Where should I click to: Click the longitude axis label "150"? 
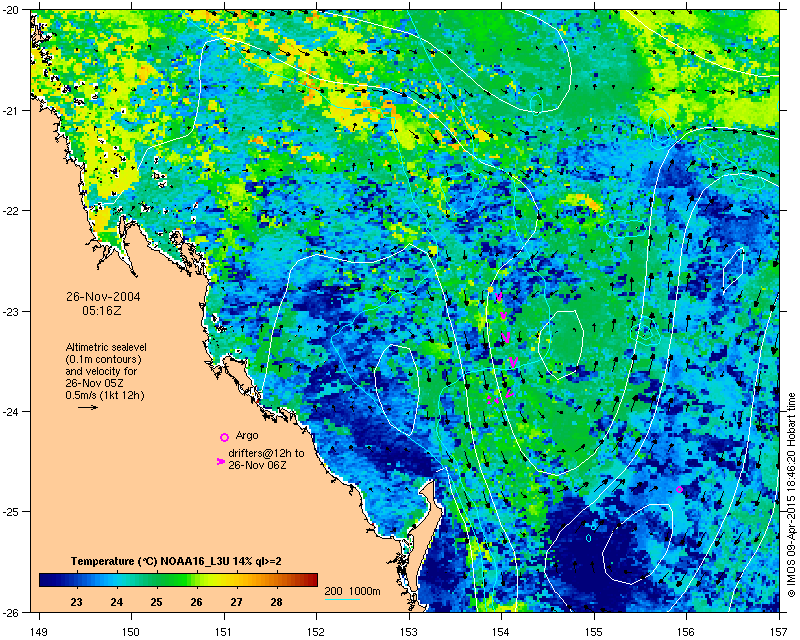[131, 632]
